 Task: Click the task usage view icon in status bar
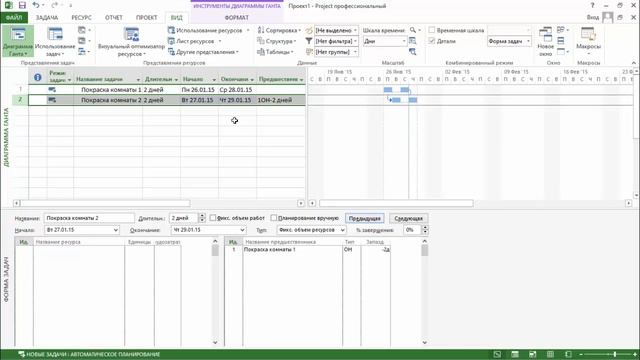tap(515, 354)
